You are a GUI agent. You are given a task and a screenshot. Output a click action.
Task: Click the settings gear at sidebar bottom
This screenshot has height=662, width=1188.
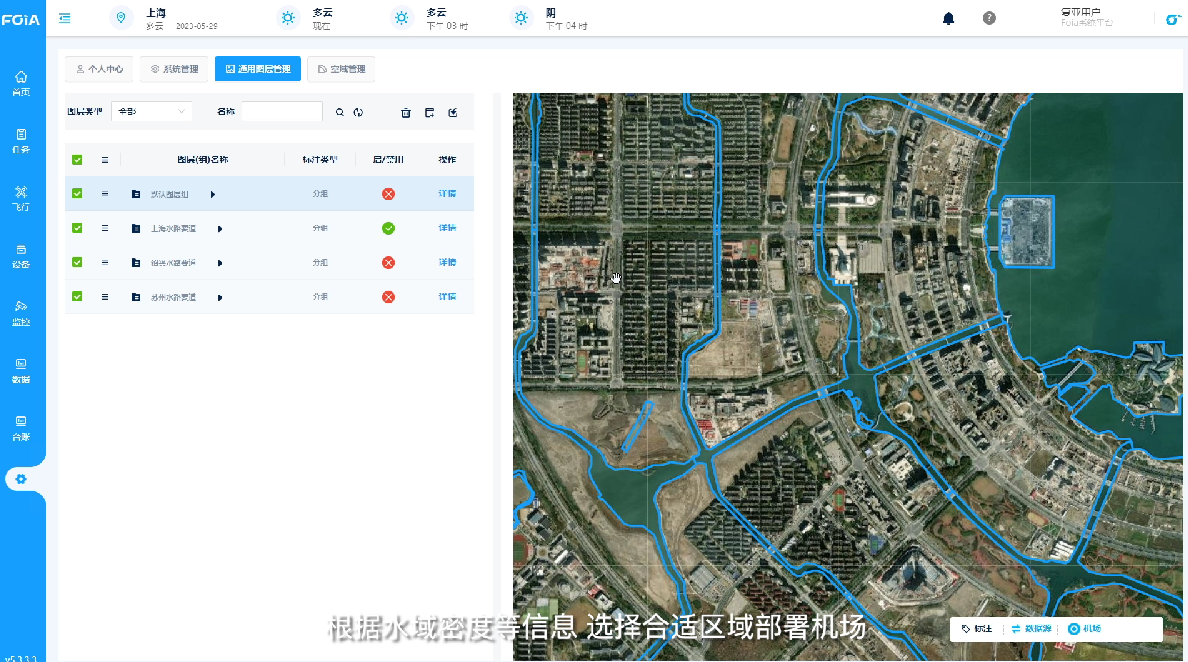(x=22, y=478)
